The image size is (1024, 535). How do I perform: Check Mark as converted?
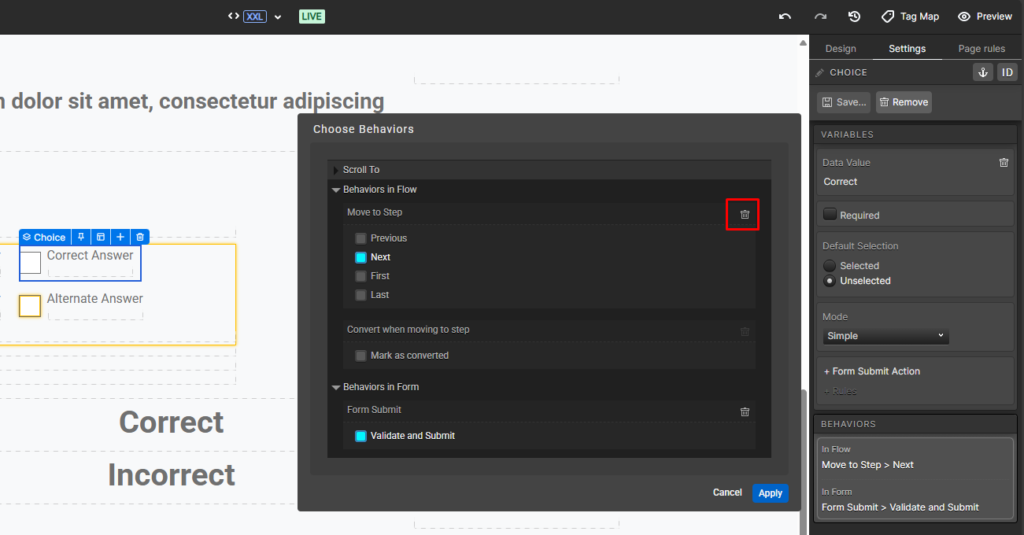tap(360, 355)
